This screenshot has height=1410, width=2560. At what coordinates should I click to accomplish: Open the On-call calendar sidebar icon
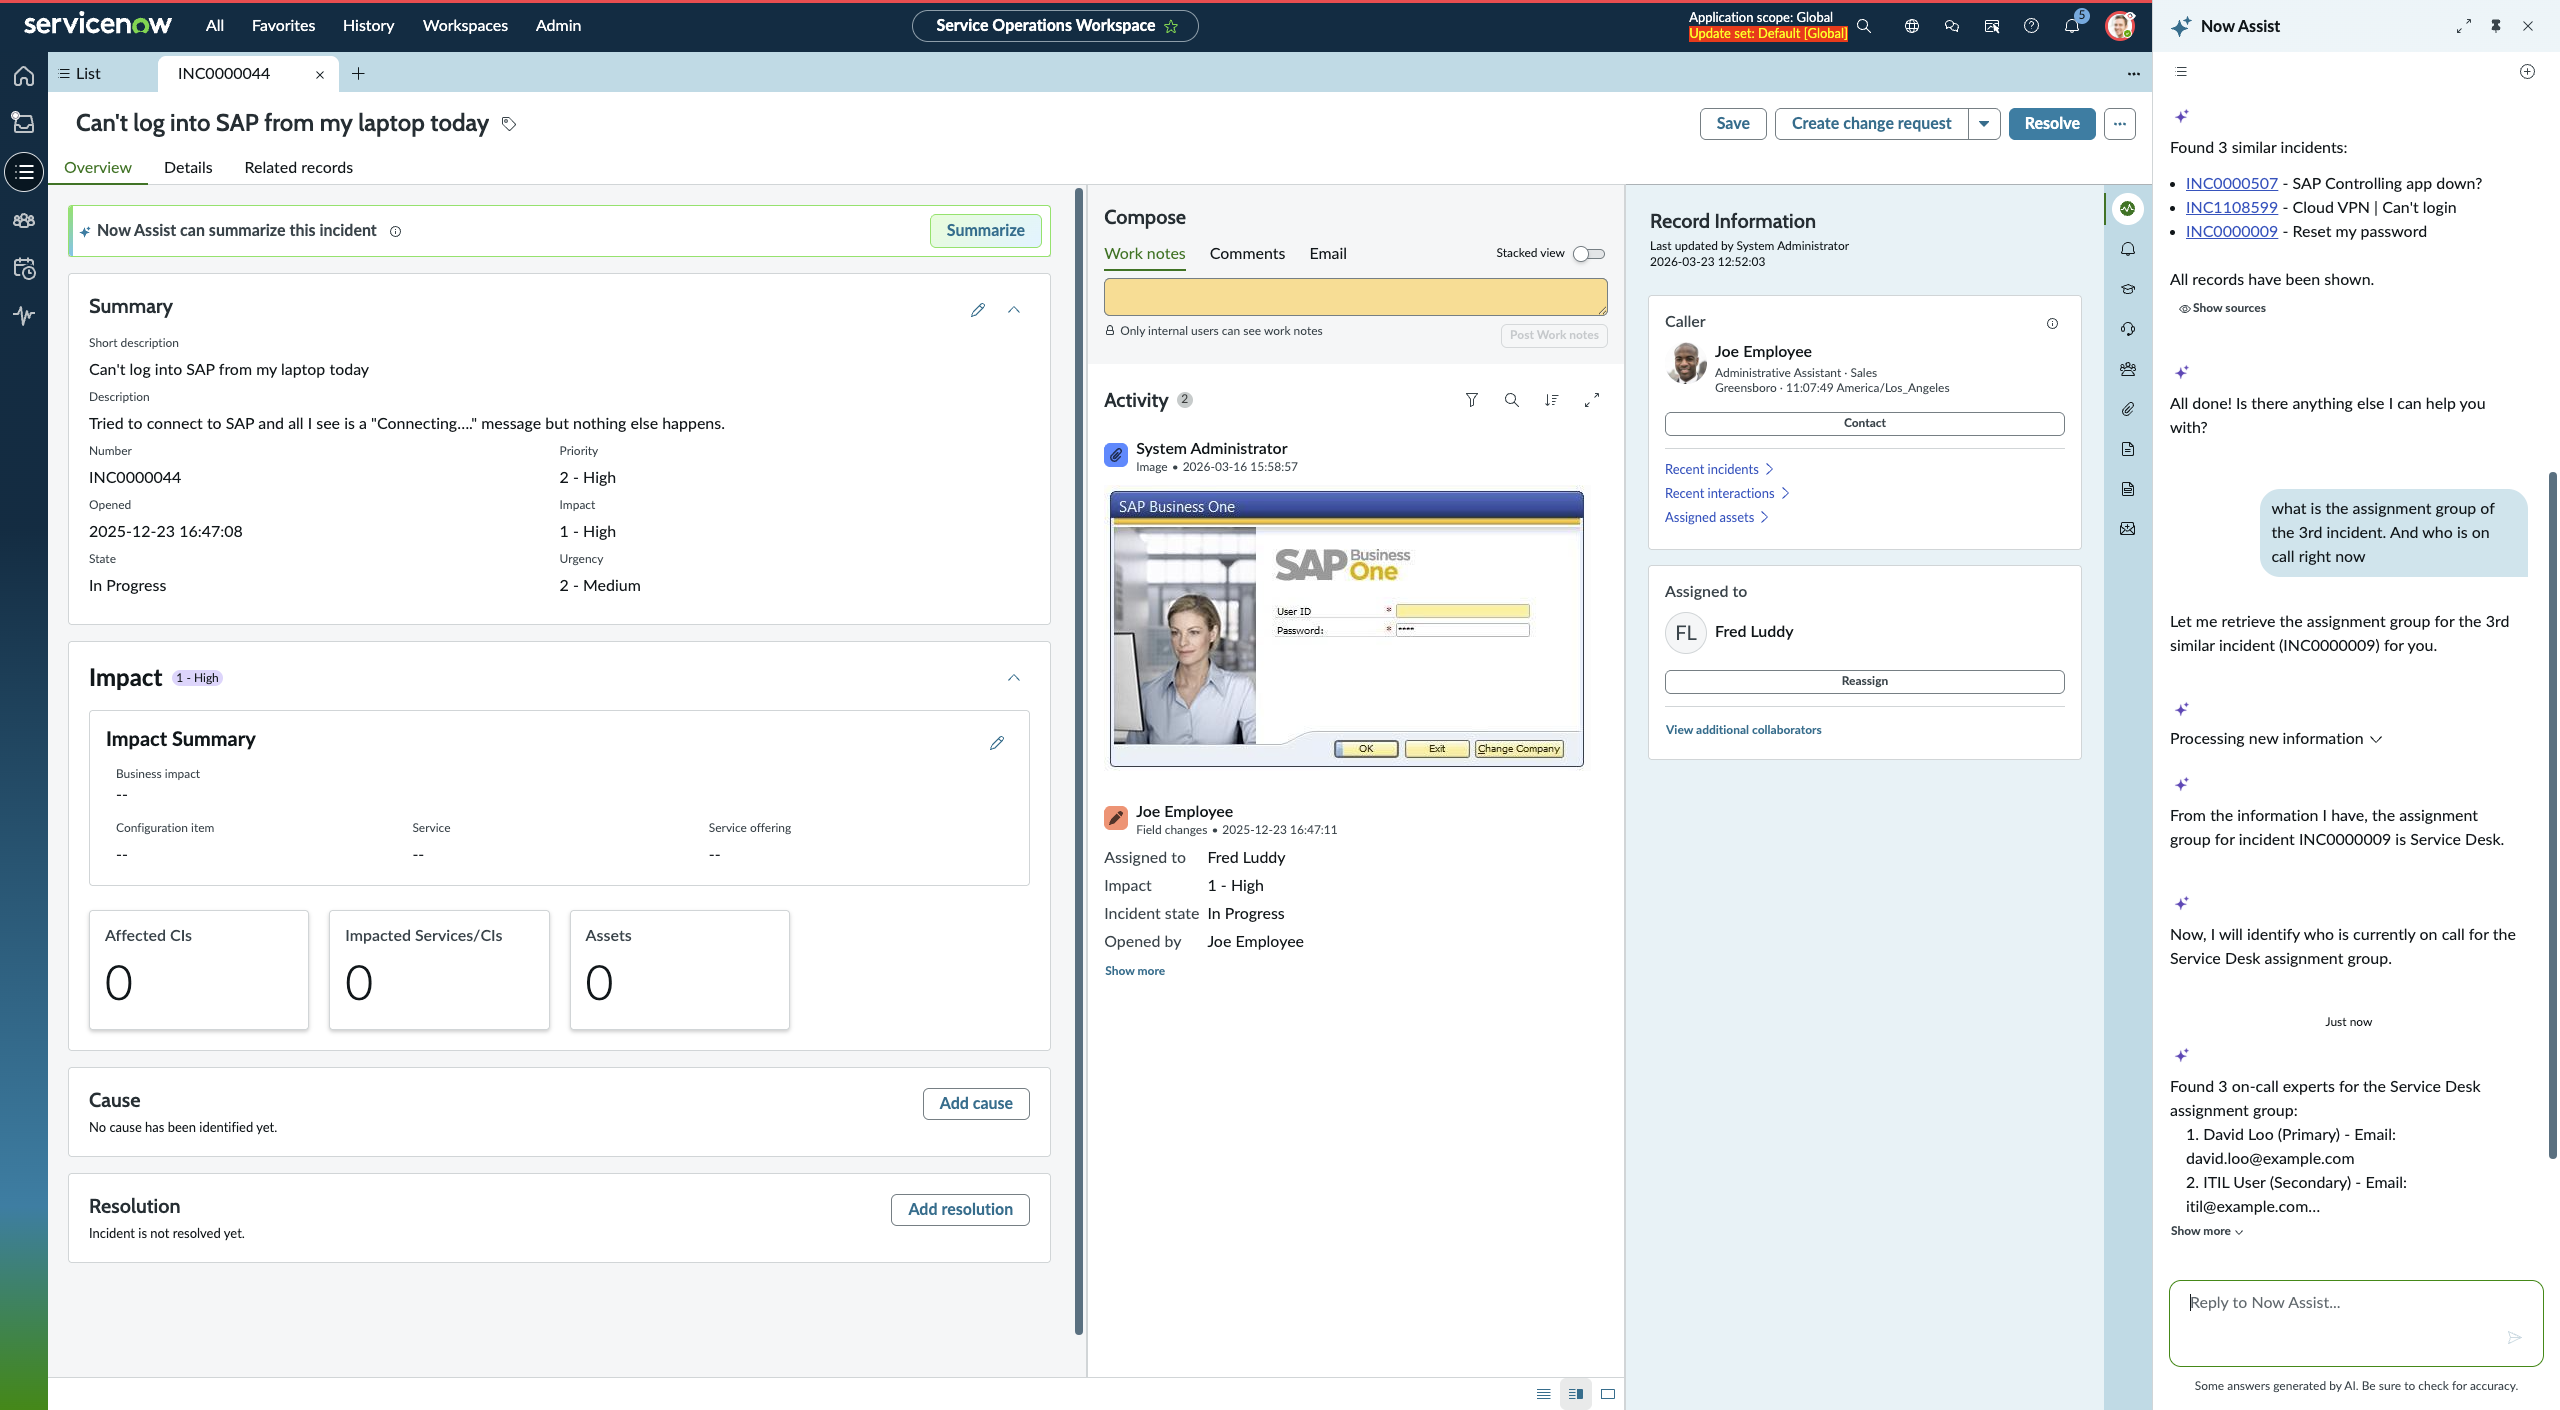[24, 268]
